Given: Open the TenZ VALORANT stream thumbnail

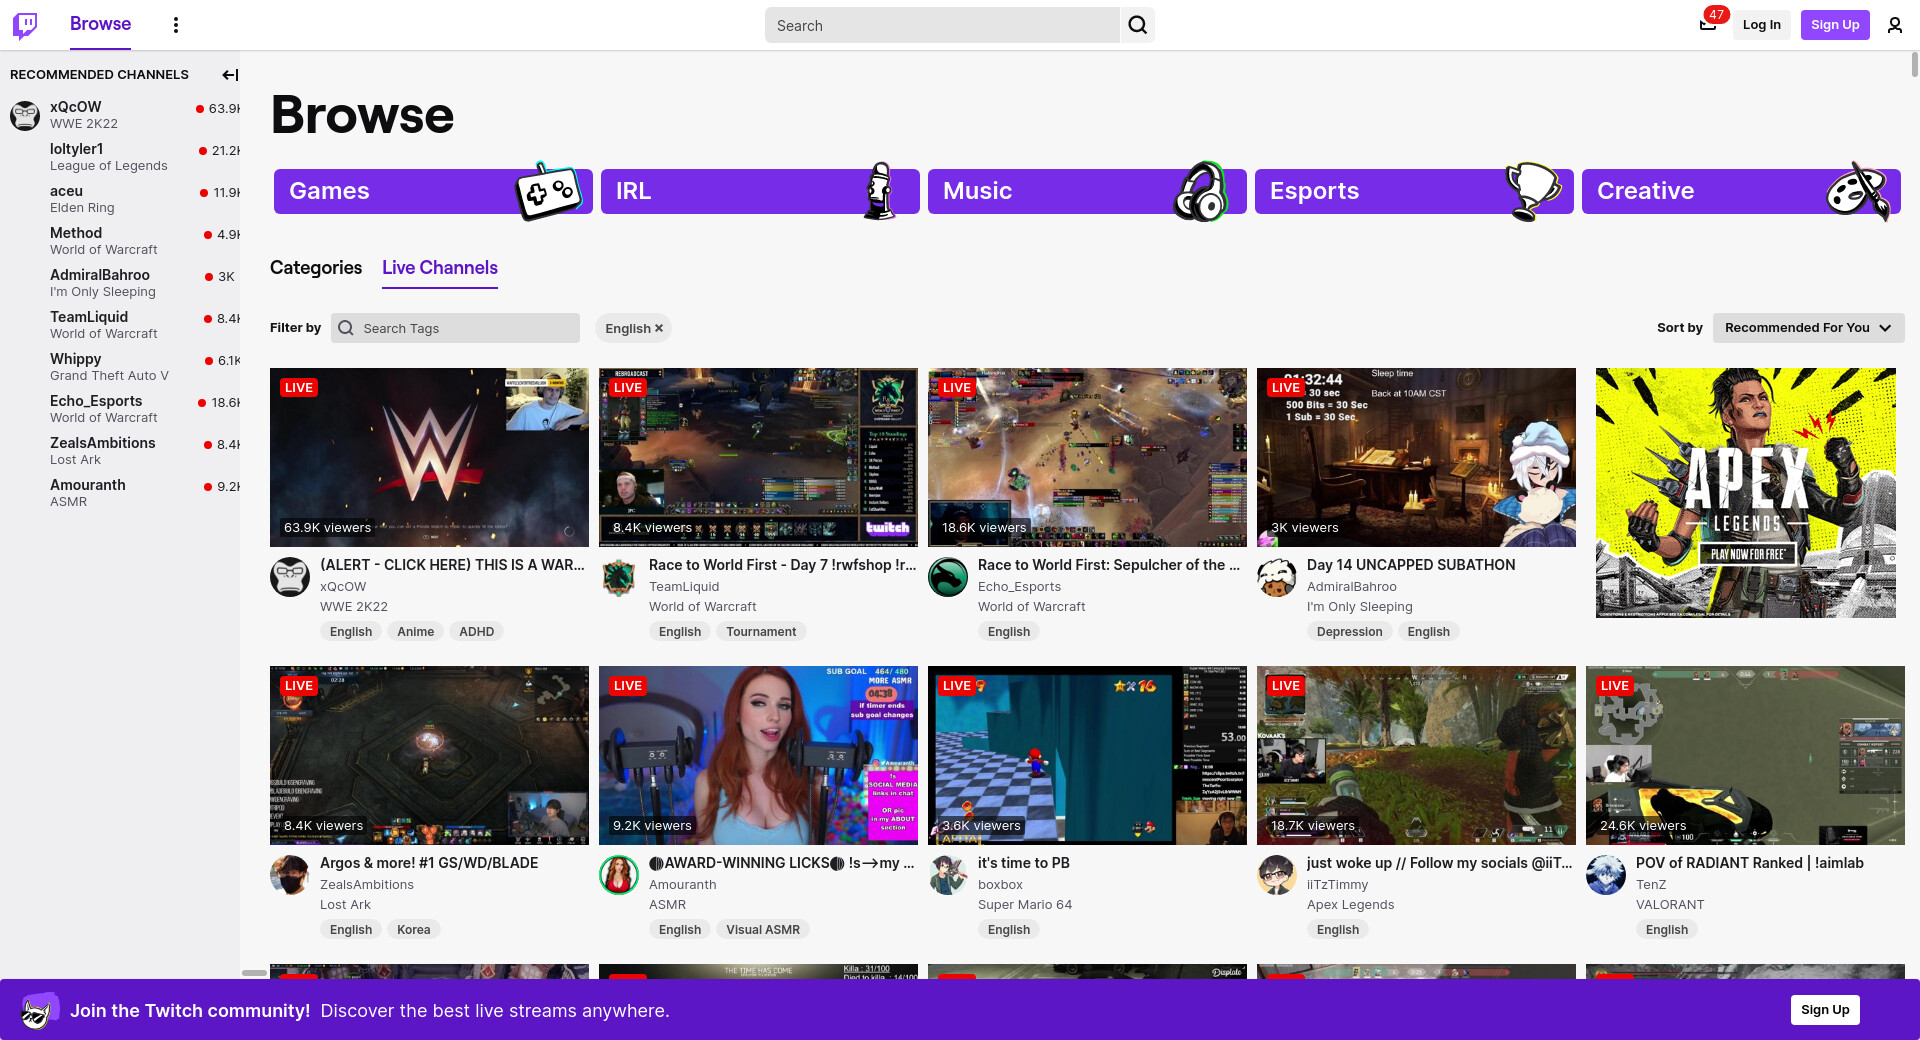Looking at the screenshot, I should click(x=1745, y=755).
